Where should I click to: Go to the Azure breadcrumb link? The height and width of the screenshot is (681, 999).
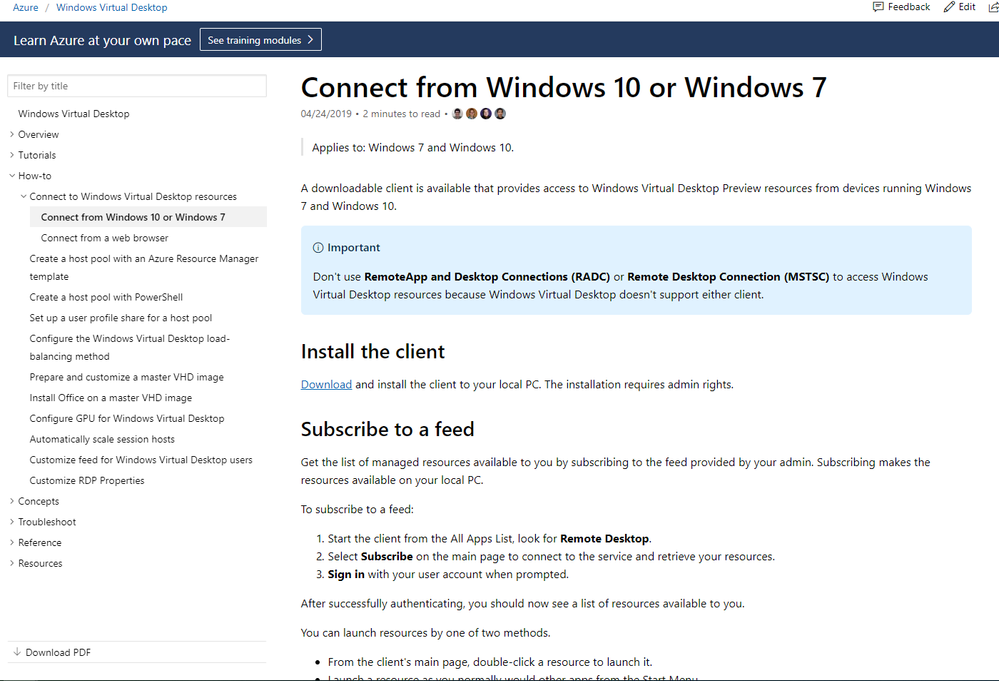point(25,8)
